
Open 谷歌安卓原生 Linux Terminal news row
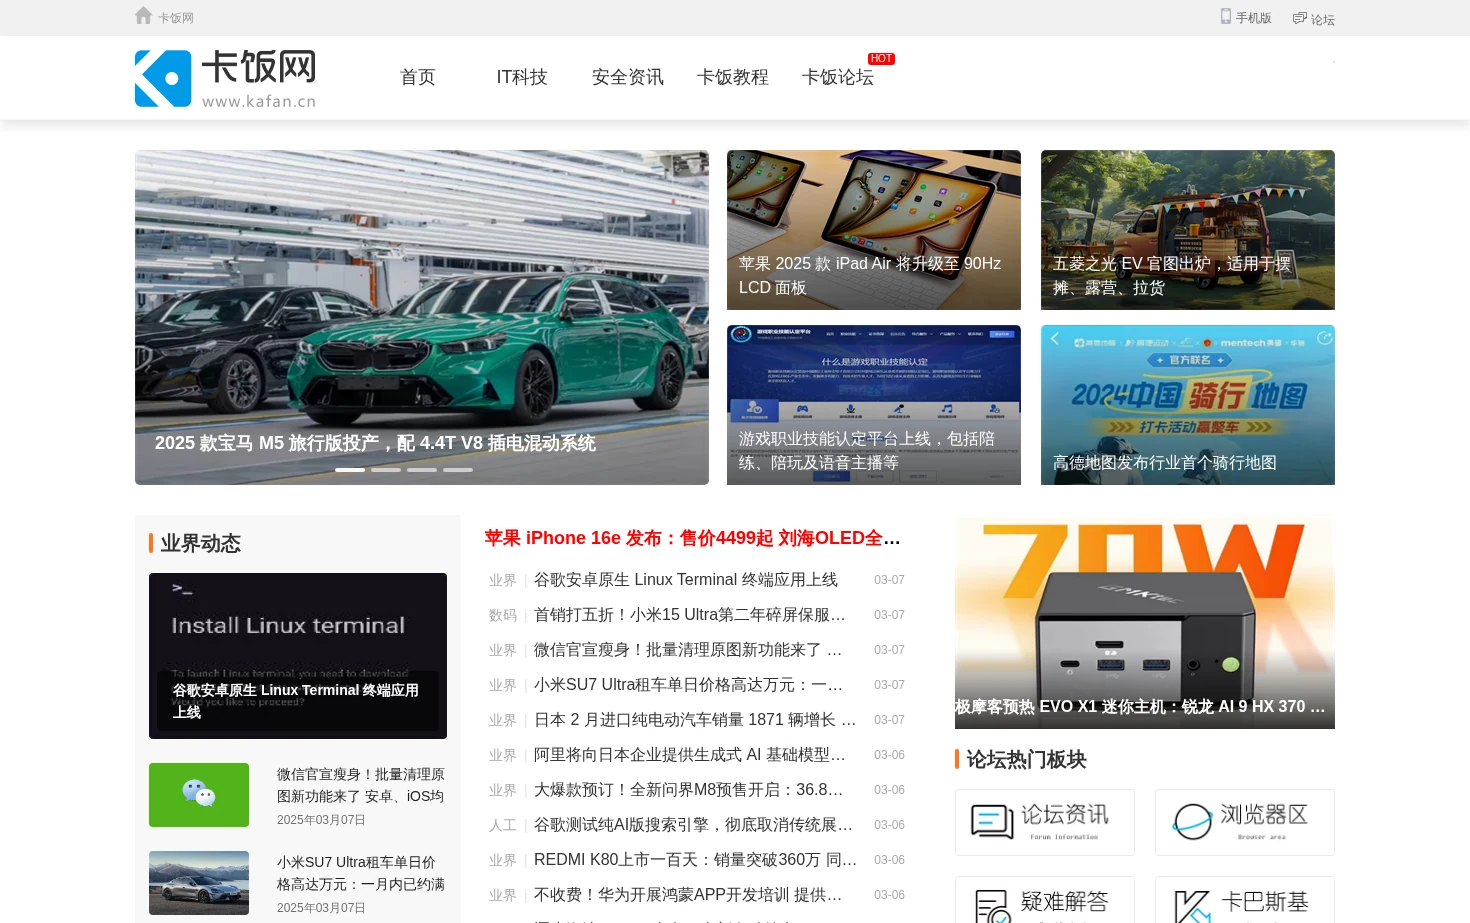[686, 580]
